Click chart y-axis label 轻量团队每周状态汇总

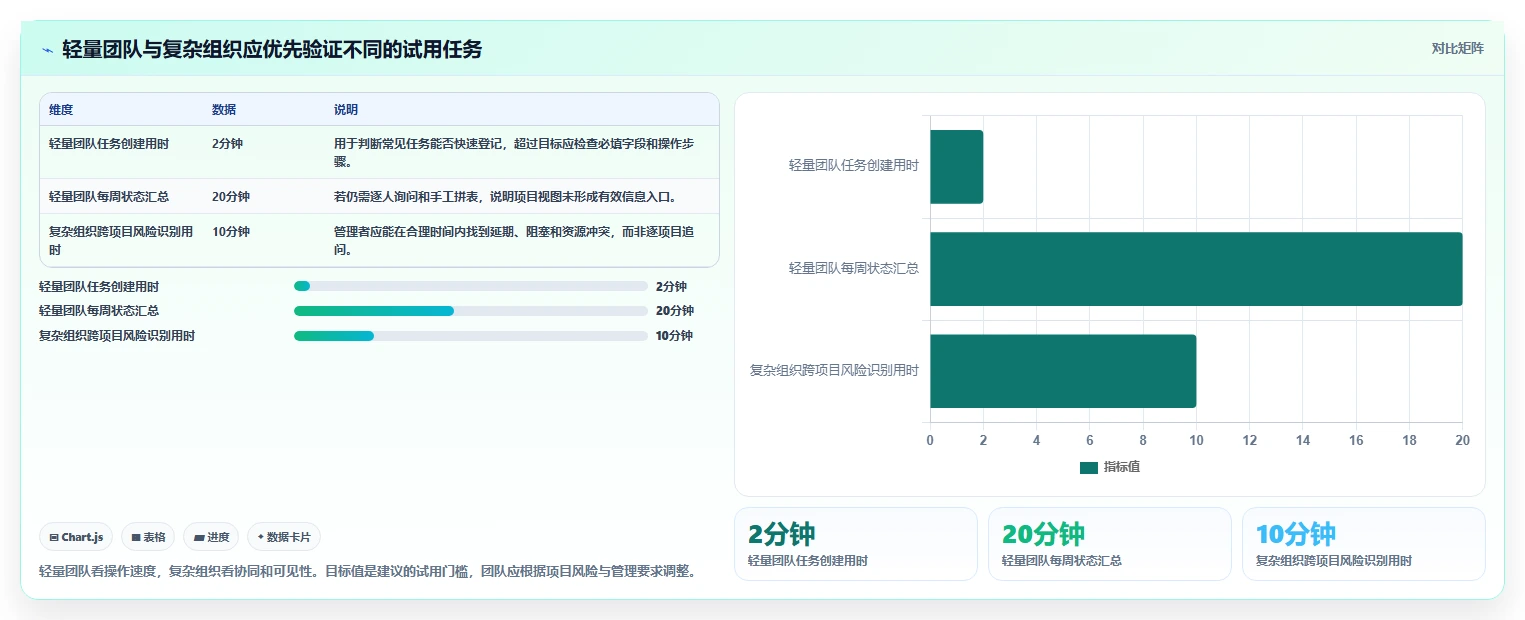[854, 268]
